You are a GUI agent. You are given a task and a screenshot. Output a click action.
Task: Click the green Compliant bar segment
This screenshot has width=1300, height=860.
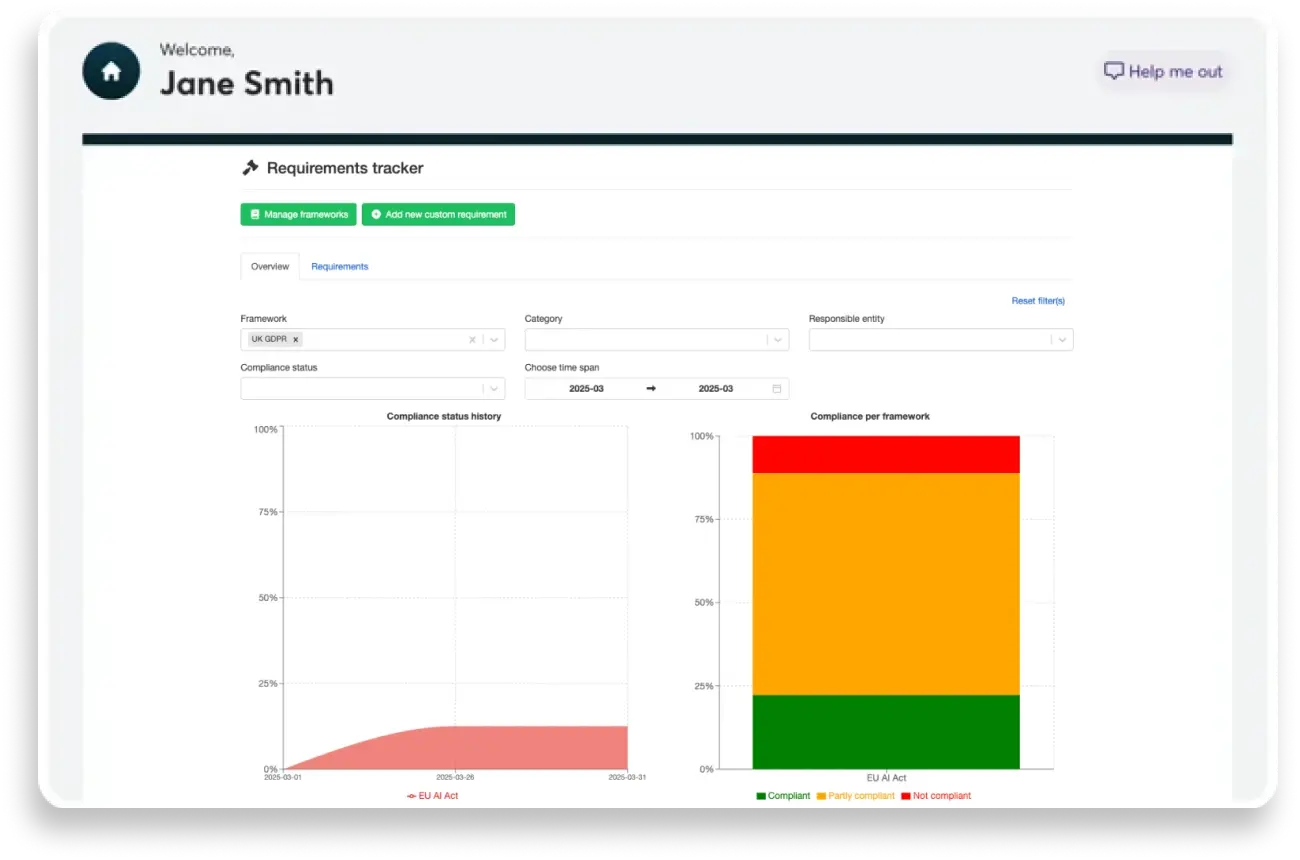886,732
